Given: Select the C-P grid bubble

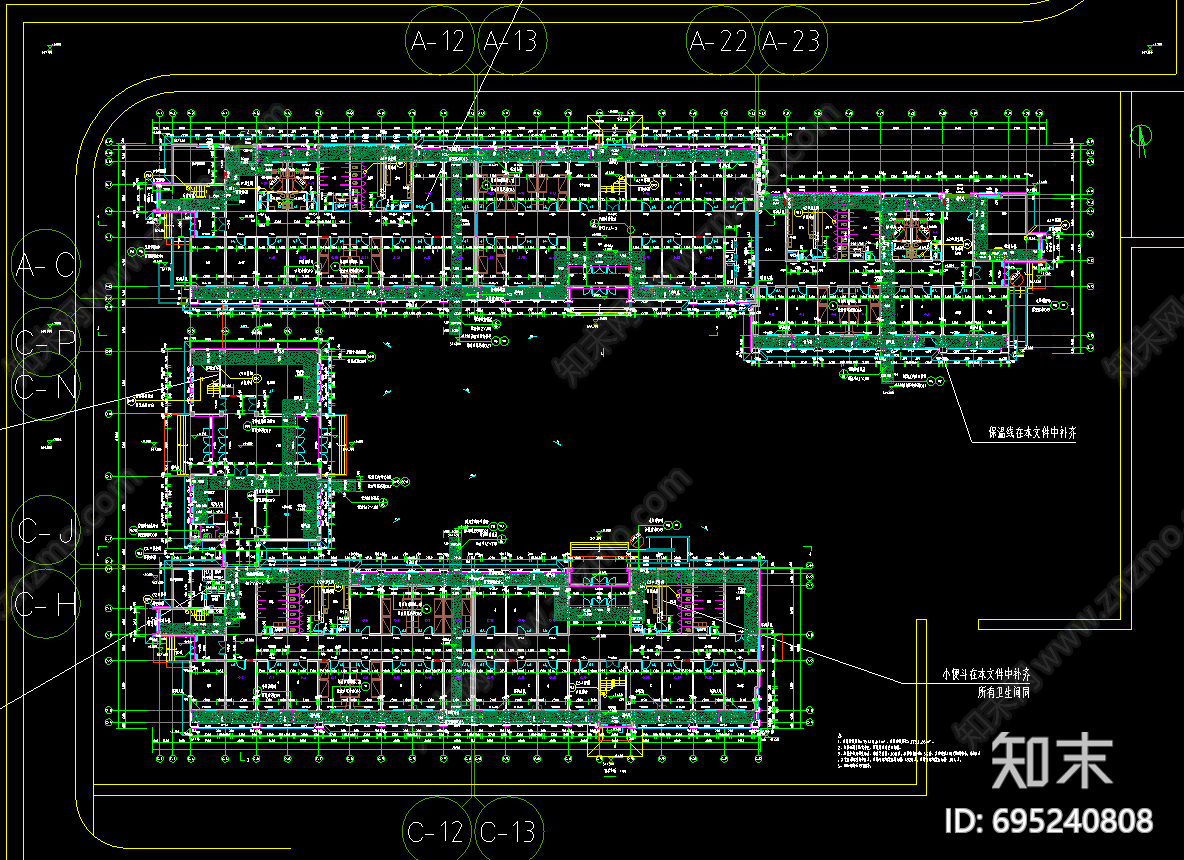Looking at the screenshot, I should pyautogui.click(x=46, y=342).
